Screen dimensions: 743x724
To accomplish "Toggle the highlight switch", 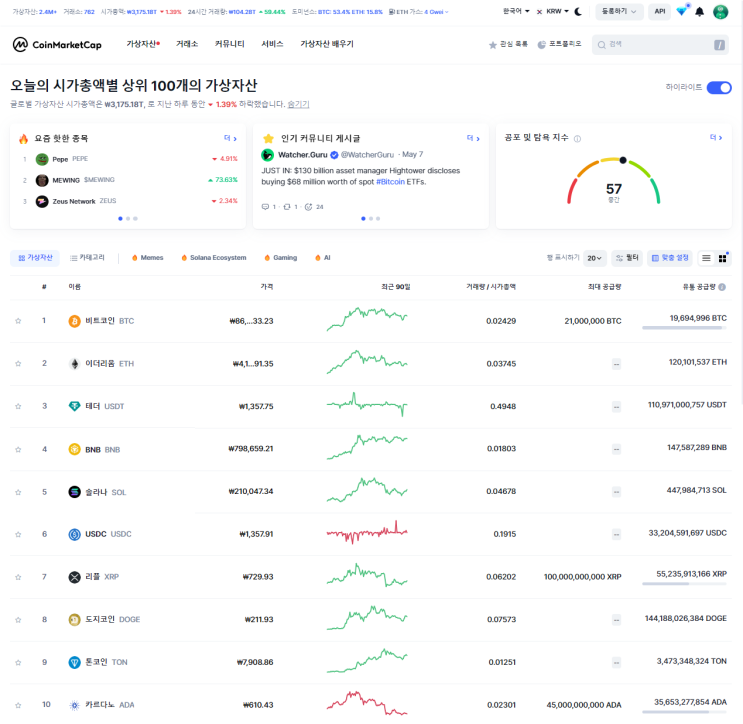I will [719, 88].
